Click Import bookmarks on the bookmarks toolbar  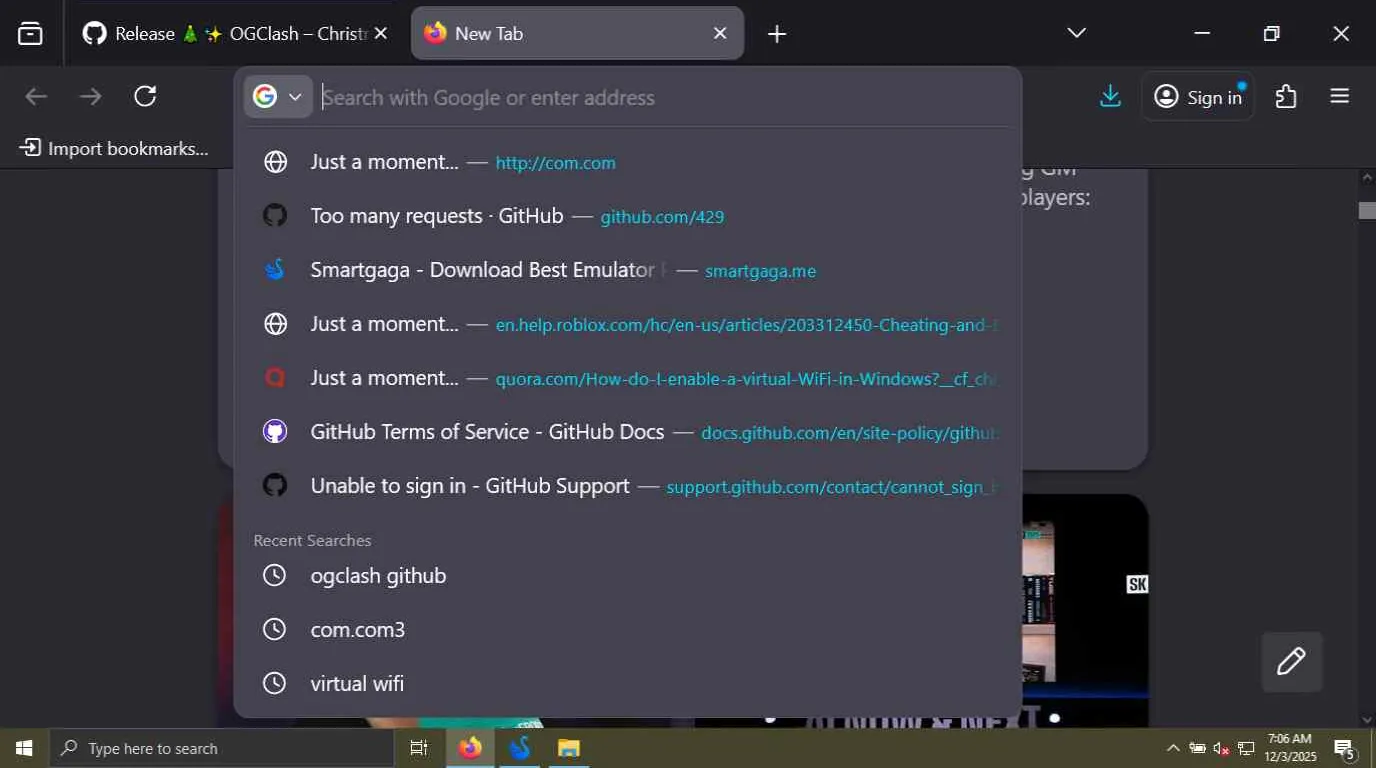click(114, 148)
